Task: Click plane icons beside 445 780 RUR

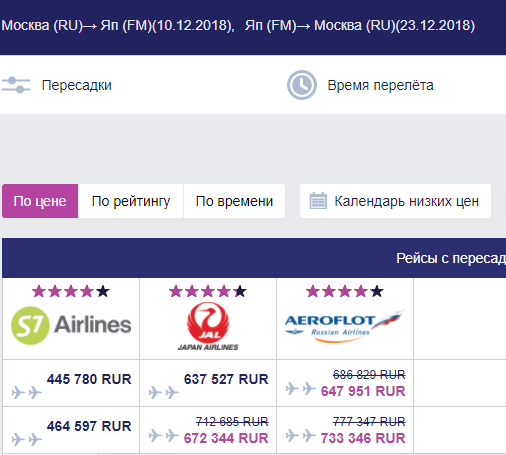Action: 27,392
